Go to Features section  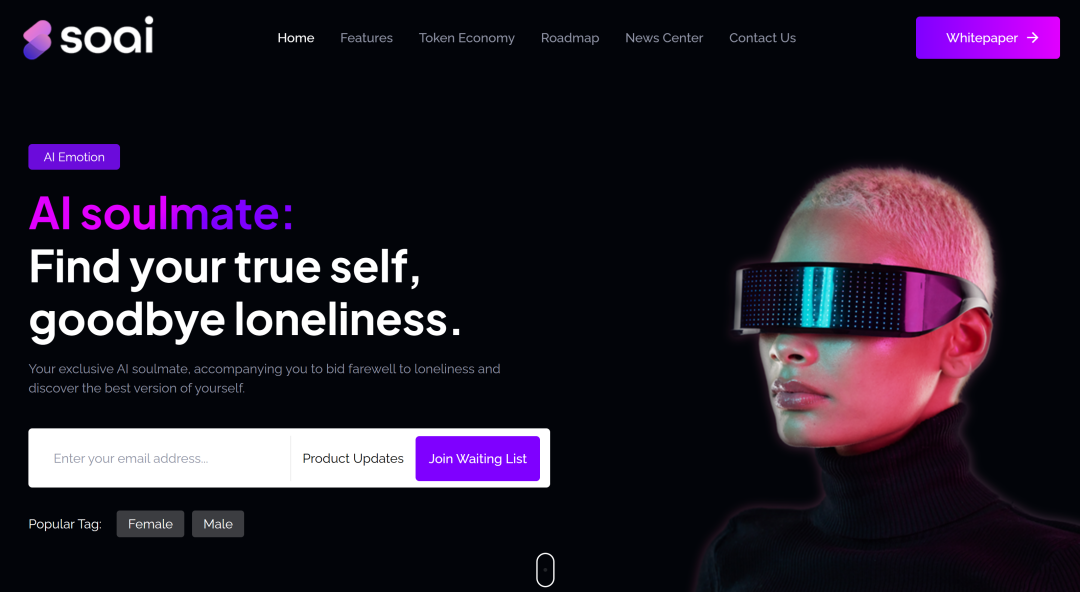pyautogui.click(x=366, y=38)
